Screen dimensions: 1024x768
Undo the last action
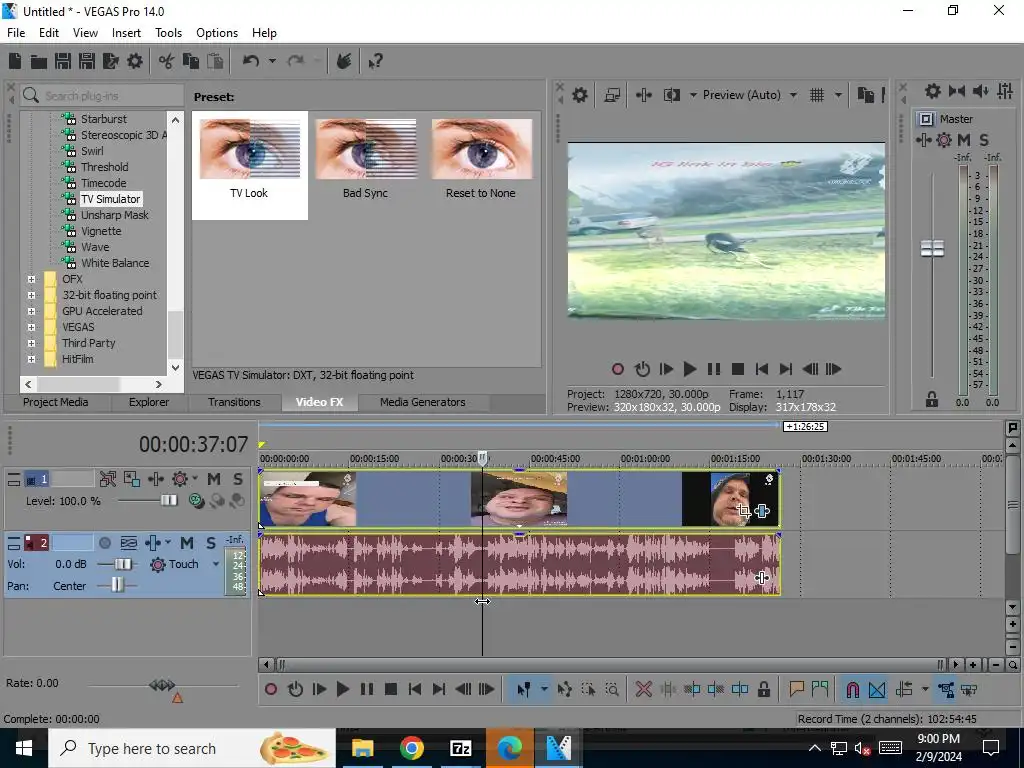(x=251, y=61)
